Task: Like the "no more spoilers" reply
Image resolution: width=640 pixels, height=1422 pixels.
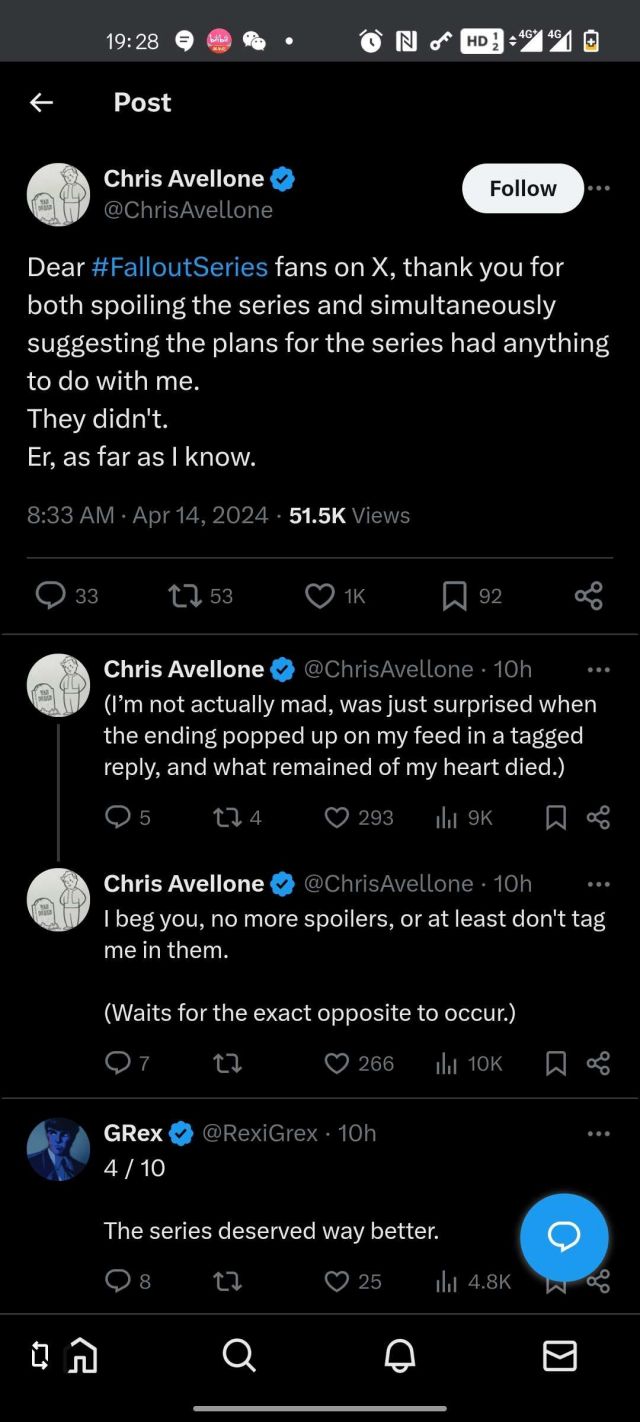Action: (x=338, y=1063)
